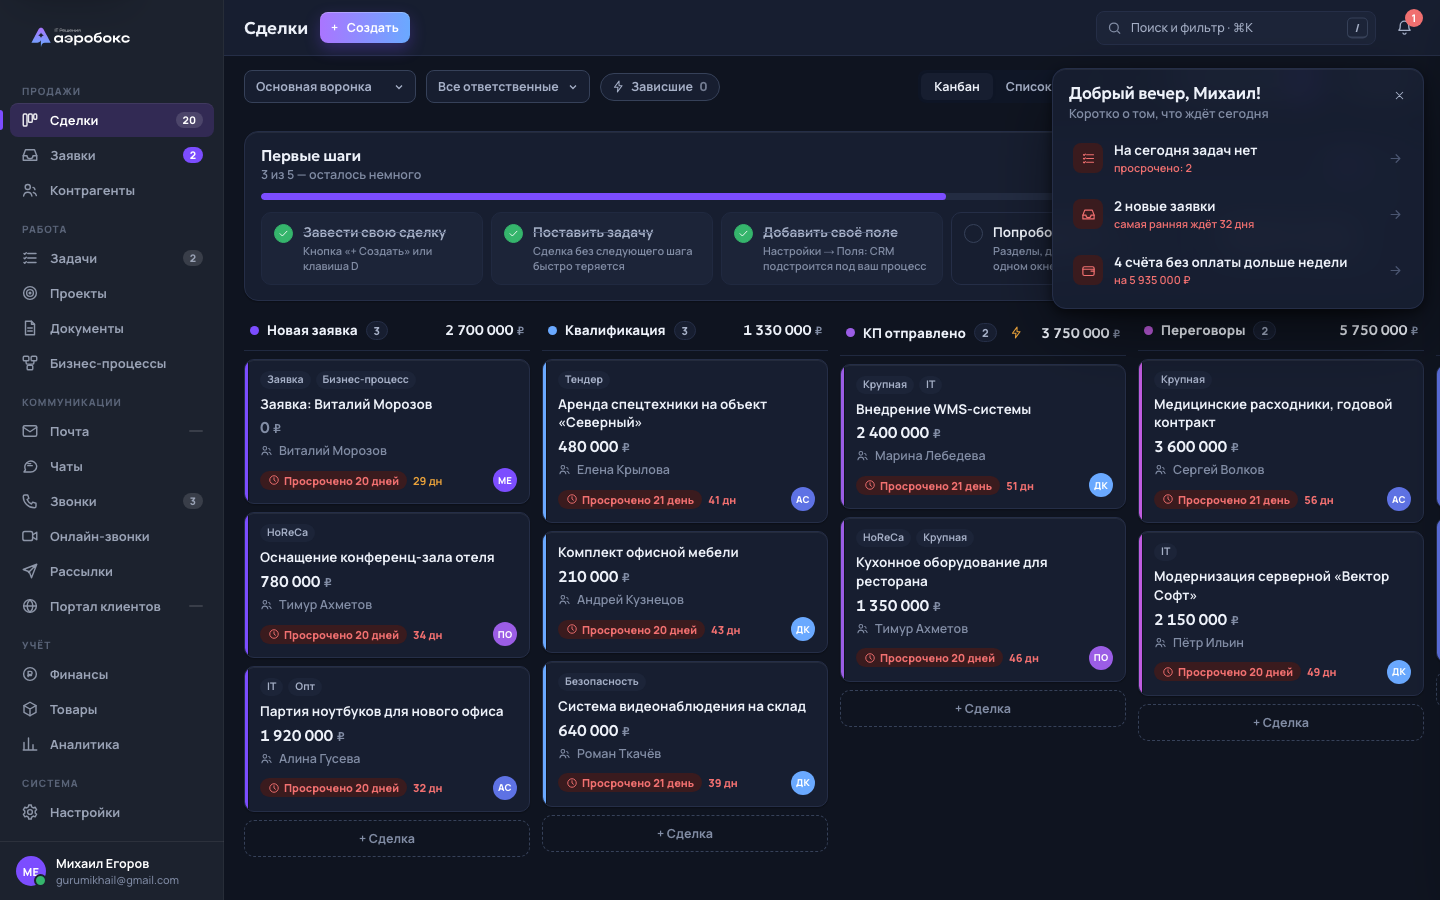Screen dimensions: 1440x900
Task: Check the unfinished Попробо… step circle
Action: [973, 233]
